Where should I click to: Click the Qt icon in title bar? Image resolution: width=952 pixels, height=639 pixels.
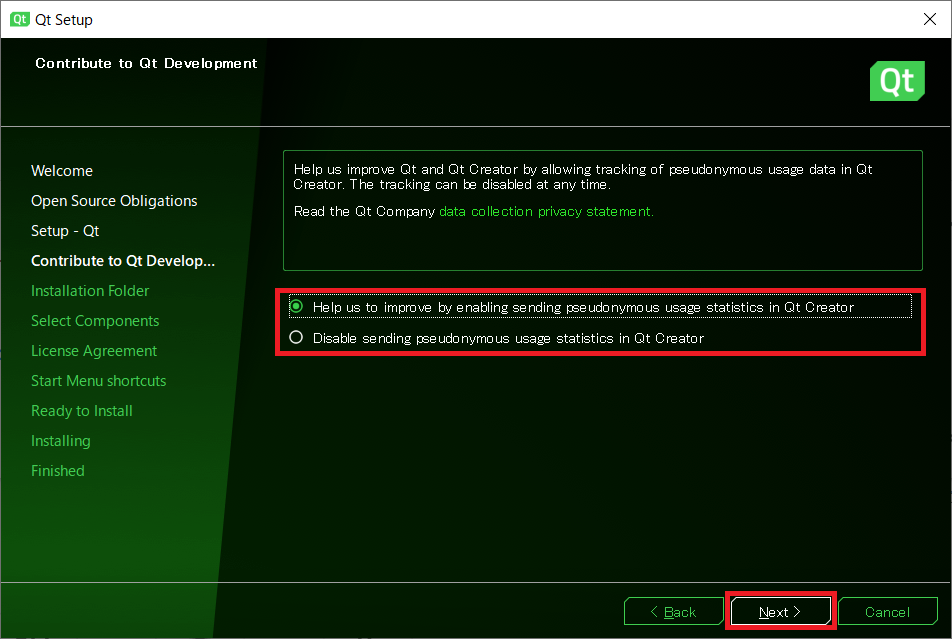[19, 19]
